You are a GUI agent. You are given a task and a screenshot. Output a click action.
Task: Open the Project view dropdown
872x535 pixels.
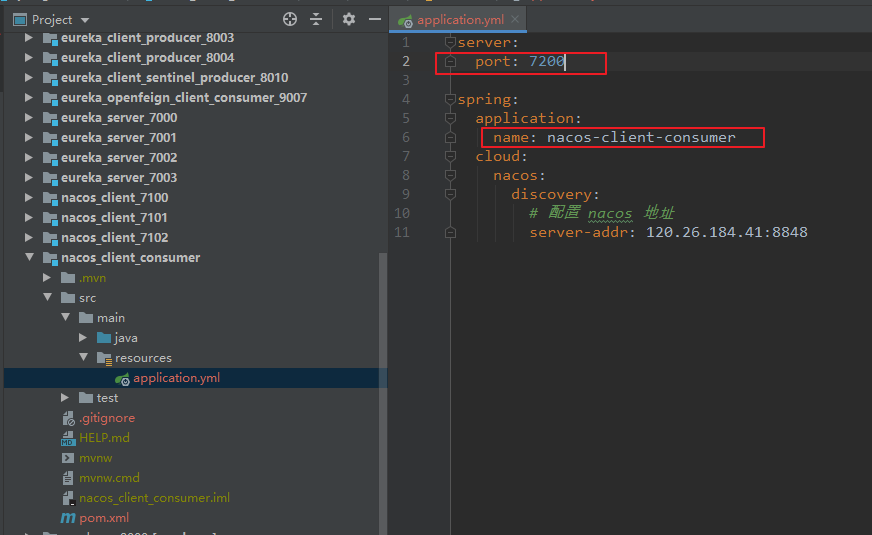(85, 20)
